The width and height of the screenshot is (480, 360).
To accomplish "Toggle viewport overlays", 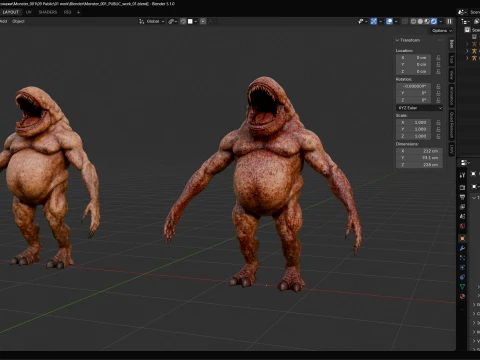I will tap(389, 21).
